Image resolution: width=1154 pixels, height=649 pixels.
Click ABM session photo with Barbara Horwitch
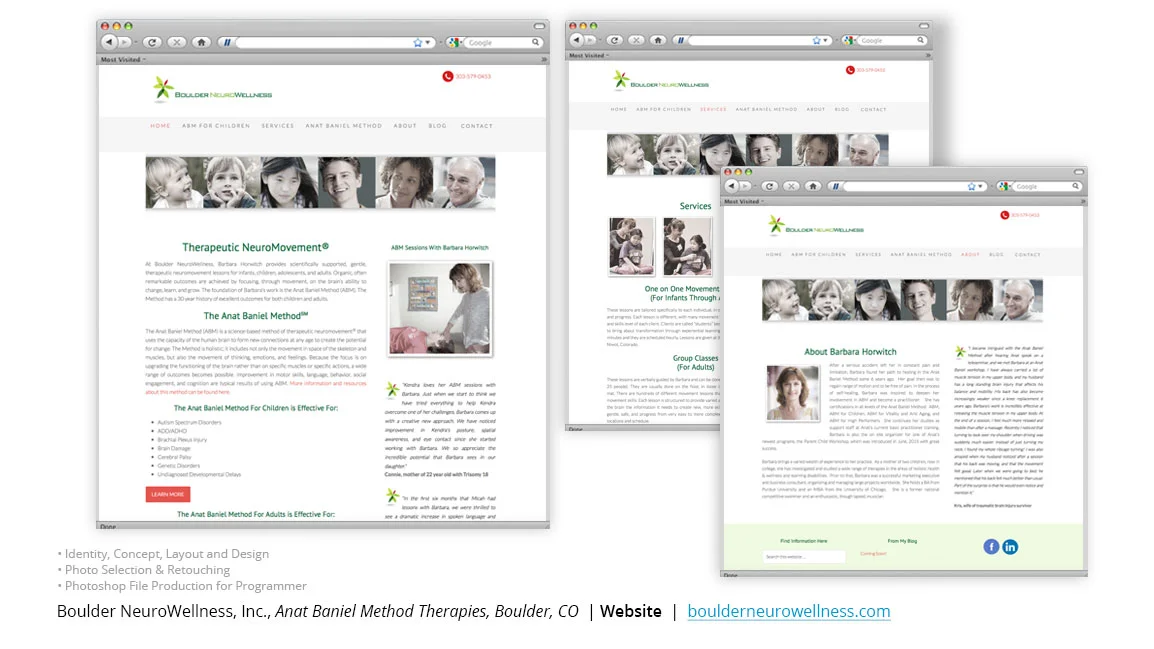pos(439,309)
